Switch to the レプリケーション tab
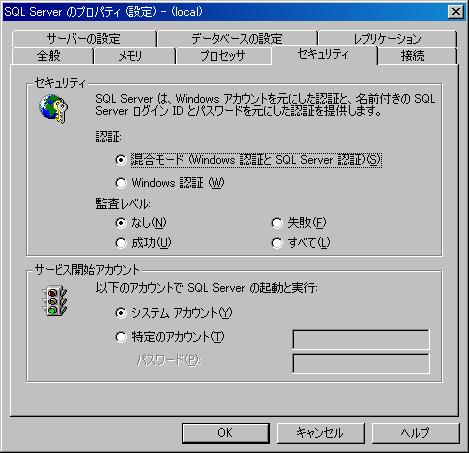469x453 pixels. click(x=387, y=39)
